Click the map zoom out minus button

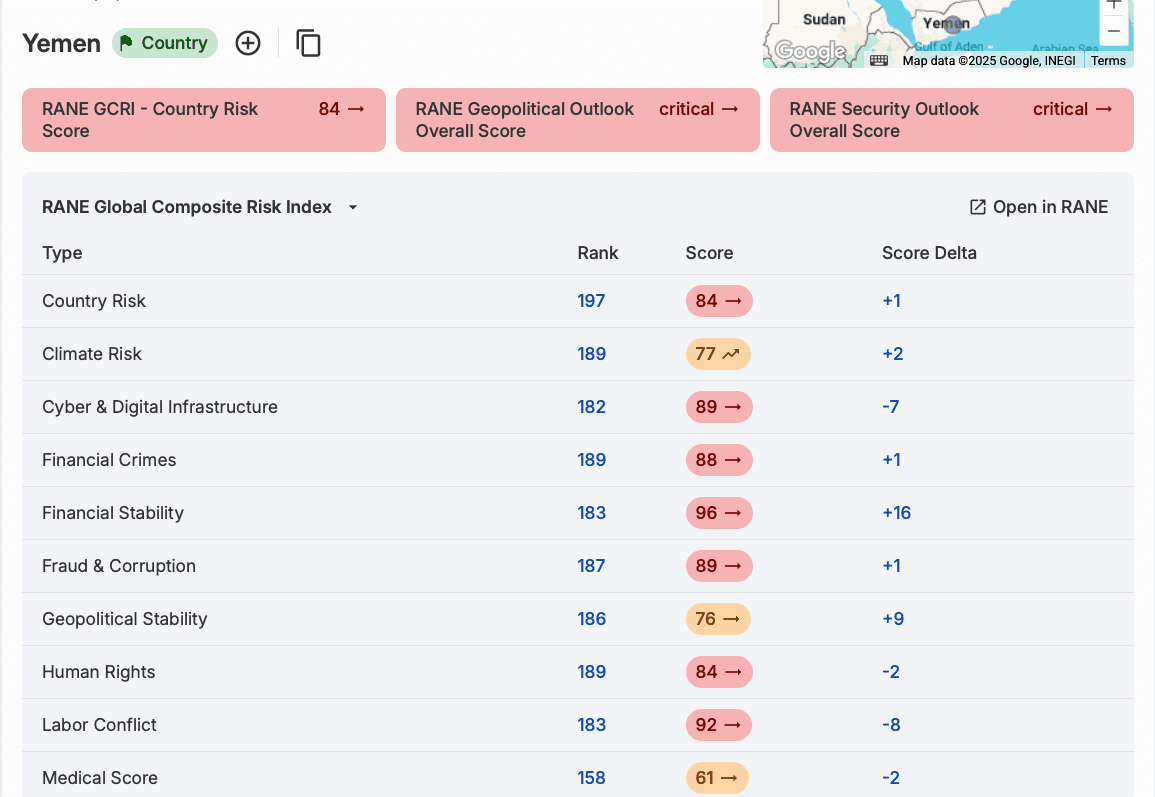click(x=1114, y=31)
